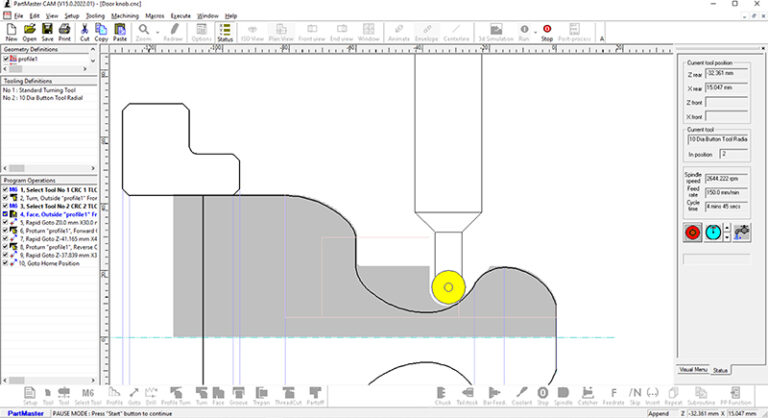Switch to the Visual Menu tab
Image resolution: width=768 pixels, height=418 pixels.
[x=693, y=369]
